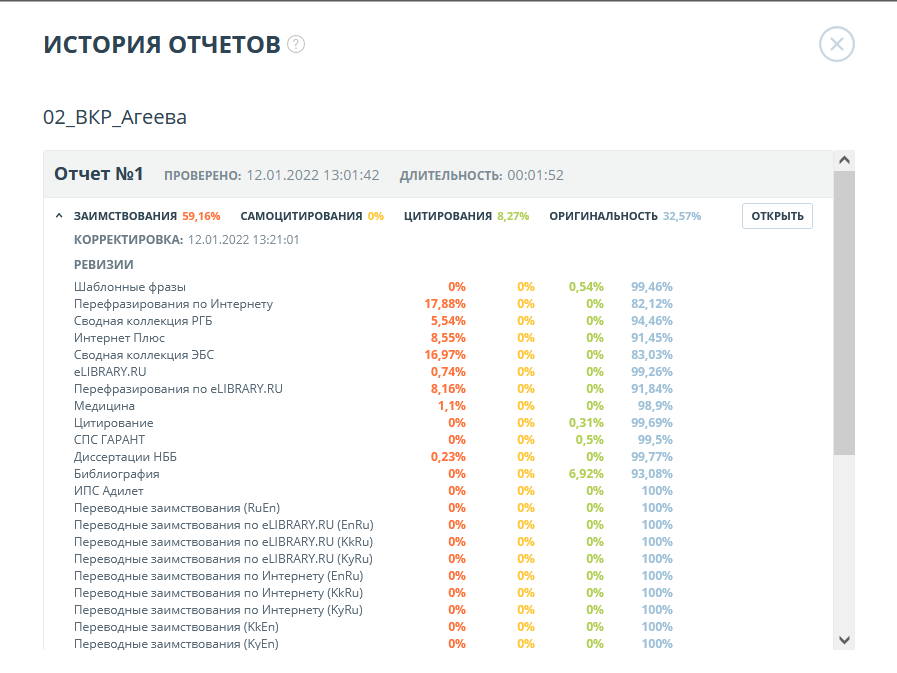Screen dimensions: 897x673
Task: Click the Цитирования 8,27% summary label
Action: (x=466, y=216)
